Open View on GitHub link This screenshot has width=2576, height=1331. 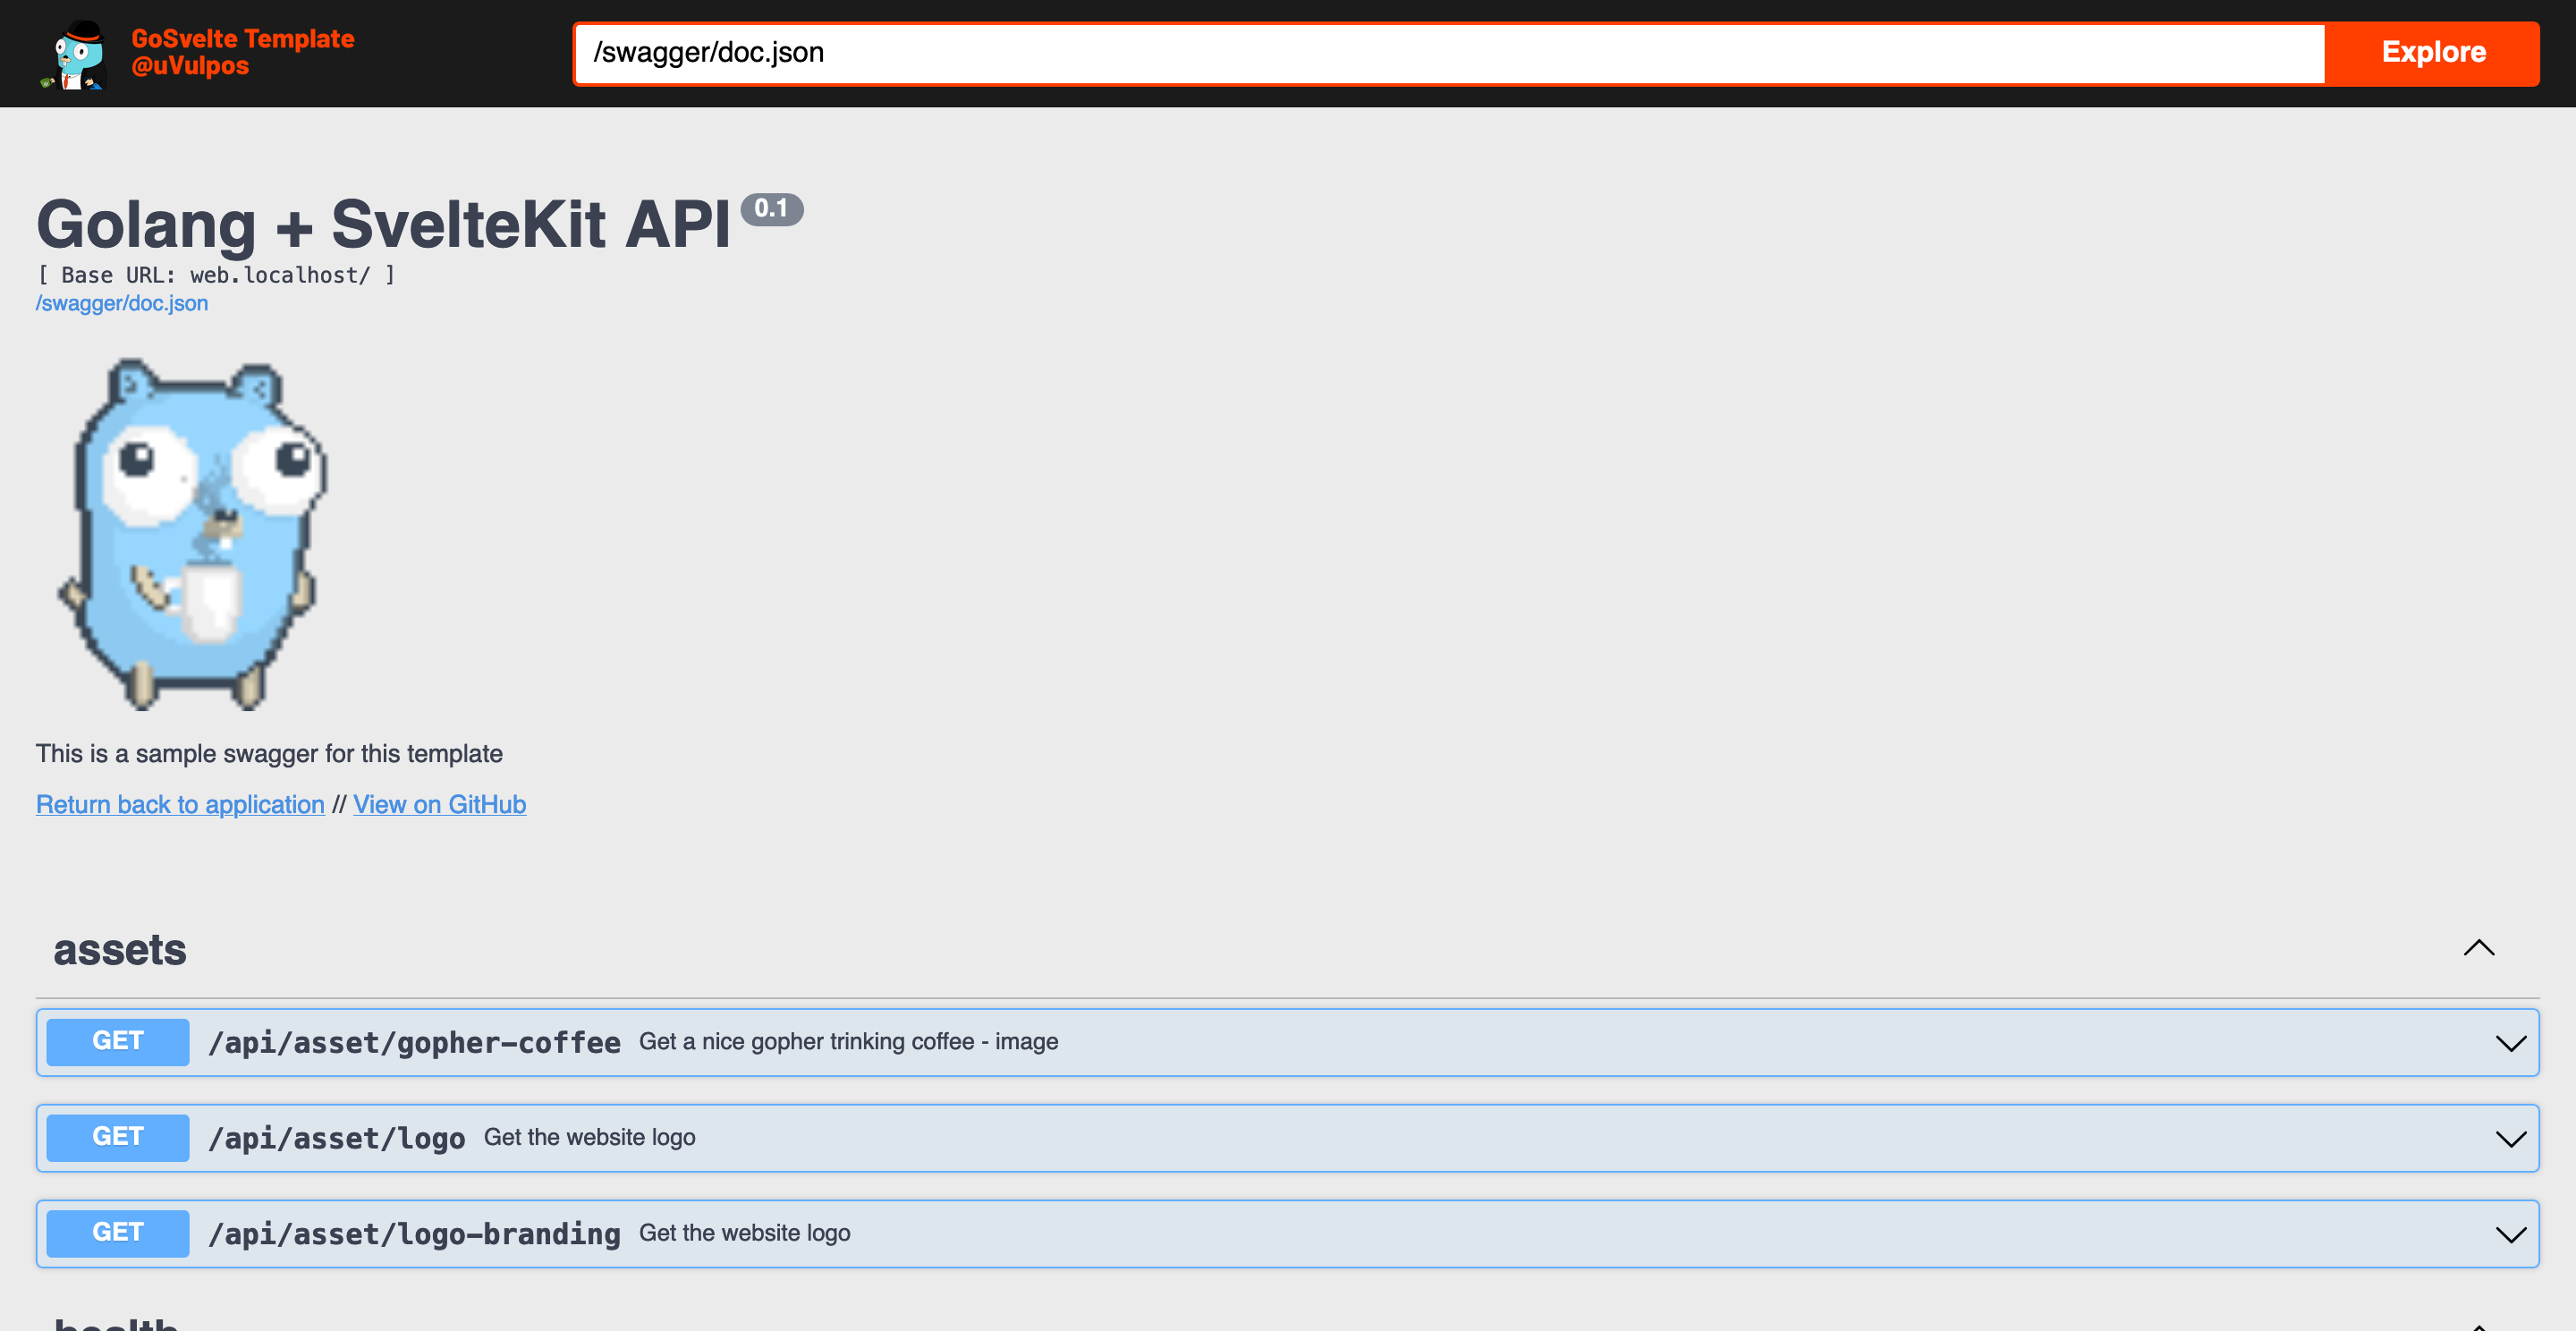tap(439, 804)
